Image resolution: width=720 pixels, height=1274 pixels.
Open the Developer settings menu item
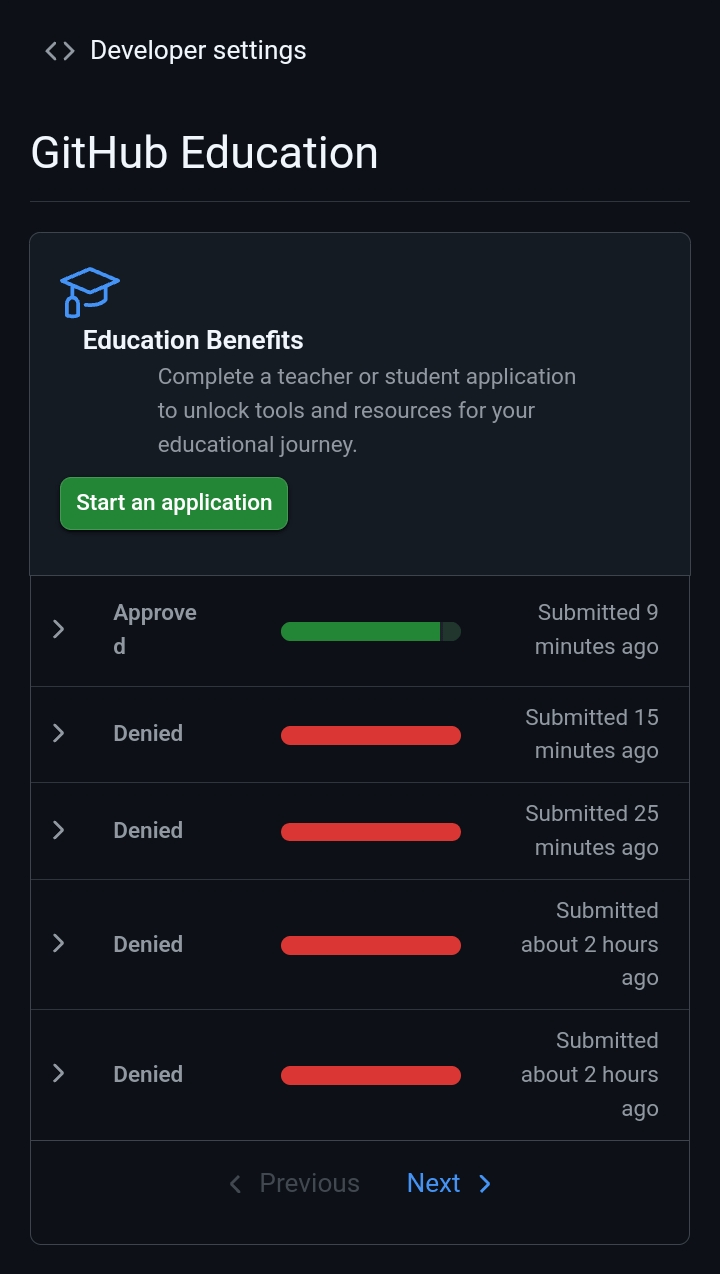[x=198, y=51]
